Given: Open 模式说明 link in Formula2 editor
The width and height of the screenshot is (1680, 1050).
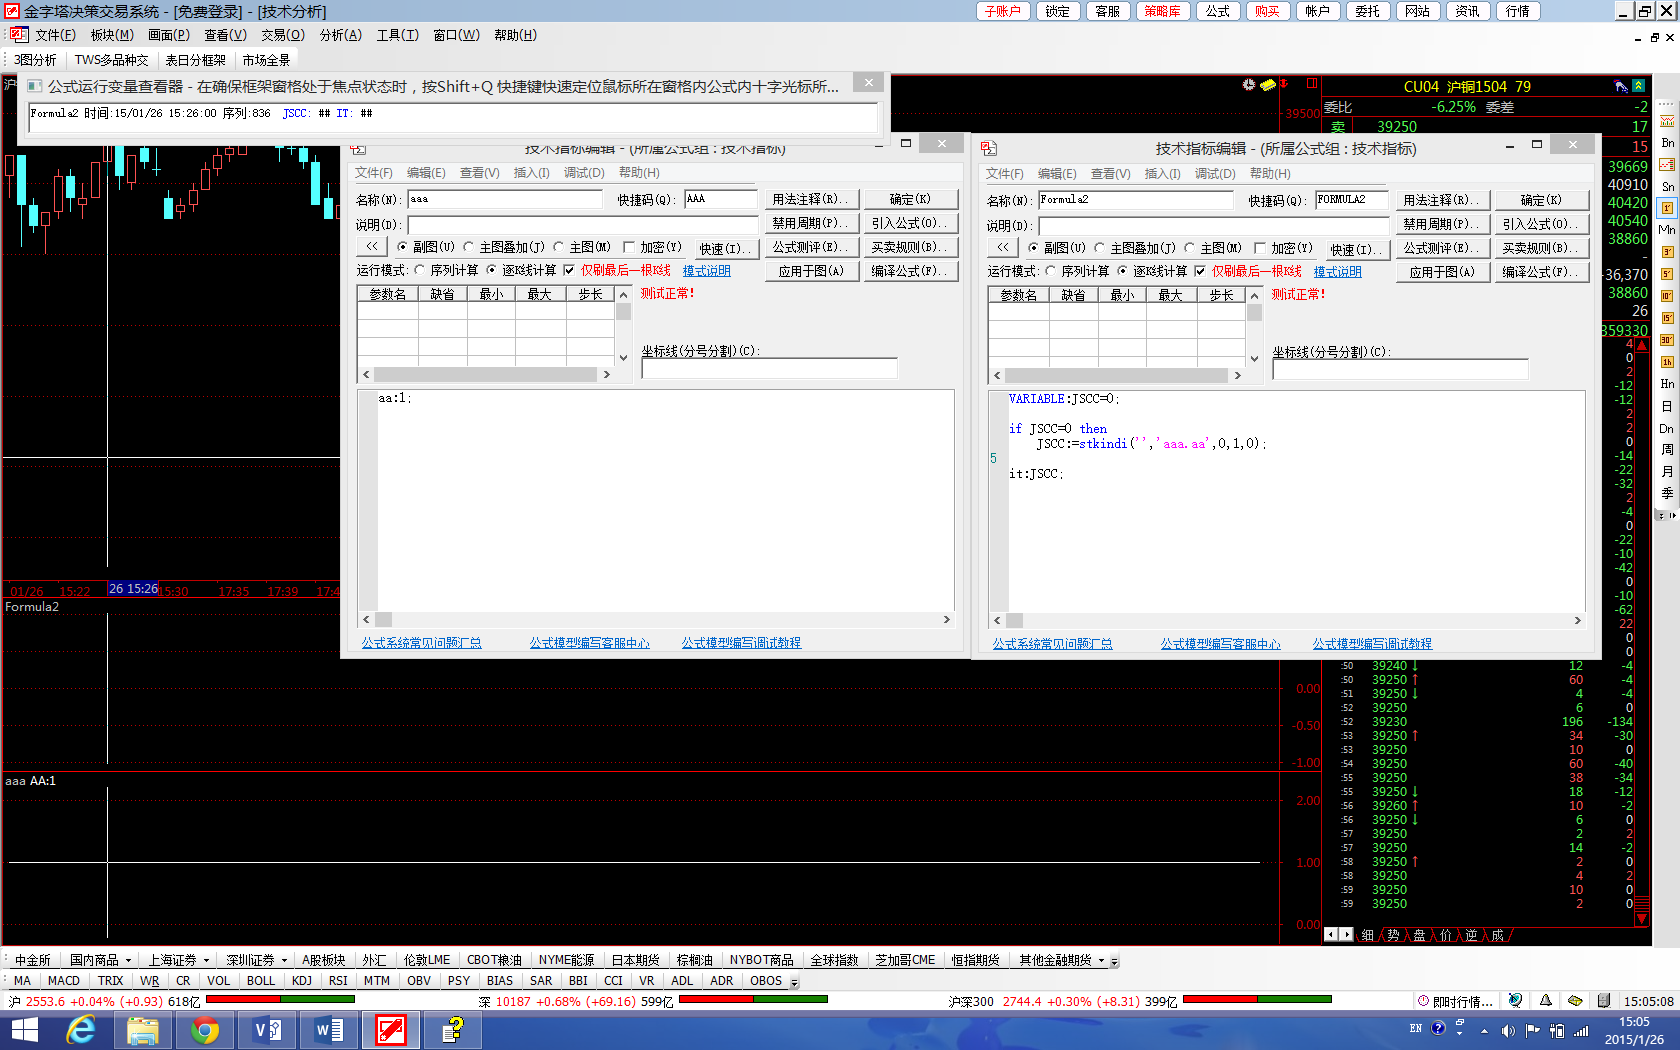Looking at the screenshot, I should pyautogui.click(x=1337, y=272).
